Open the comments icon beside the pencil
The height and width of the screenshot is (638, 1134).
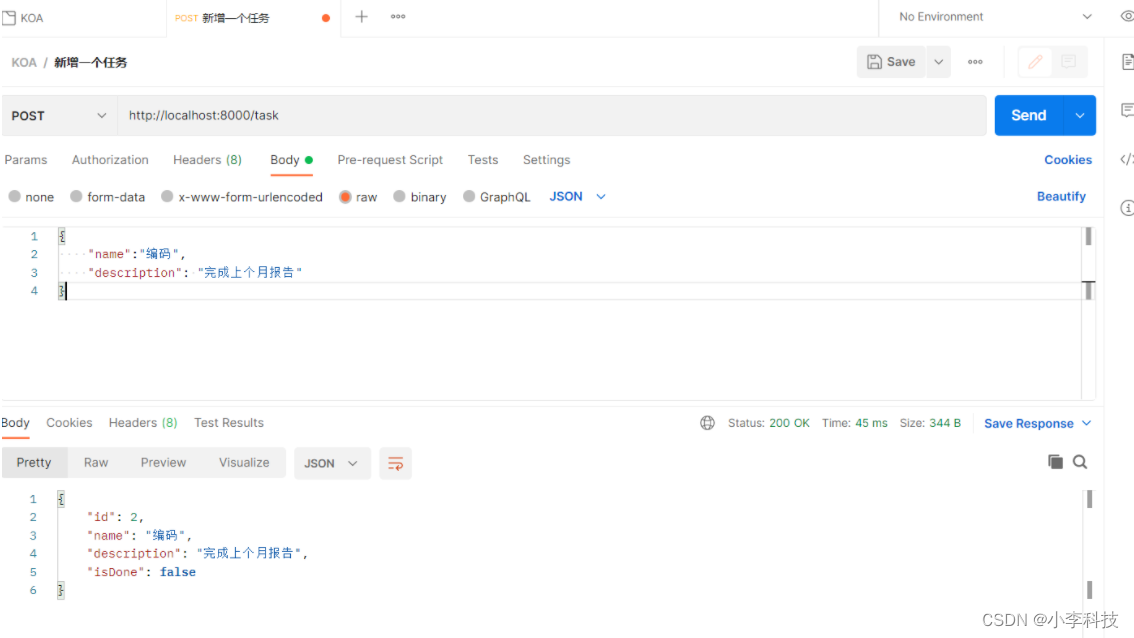[1068, 62]
